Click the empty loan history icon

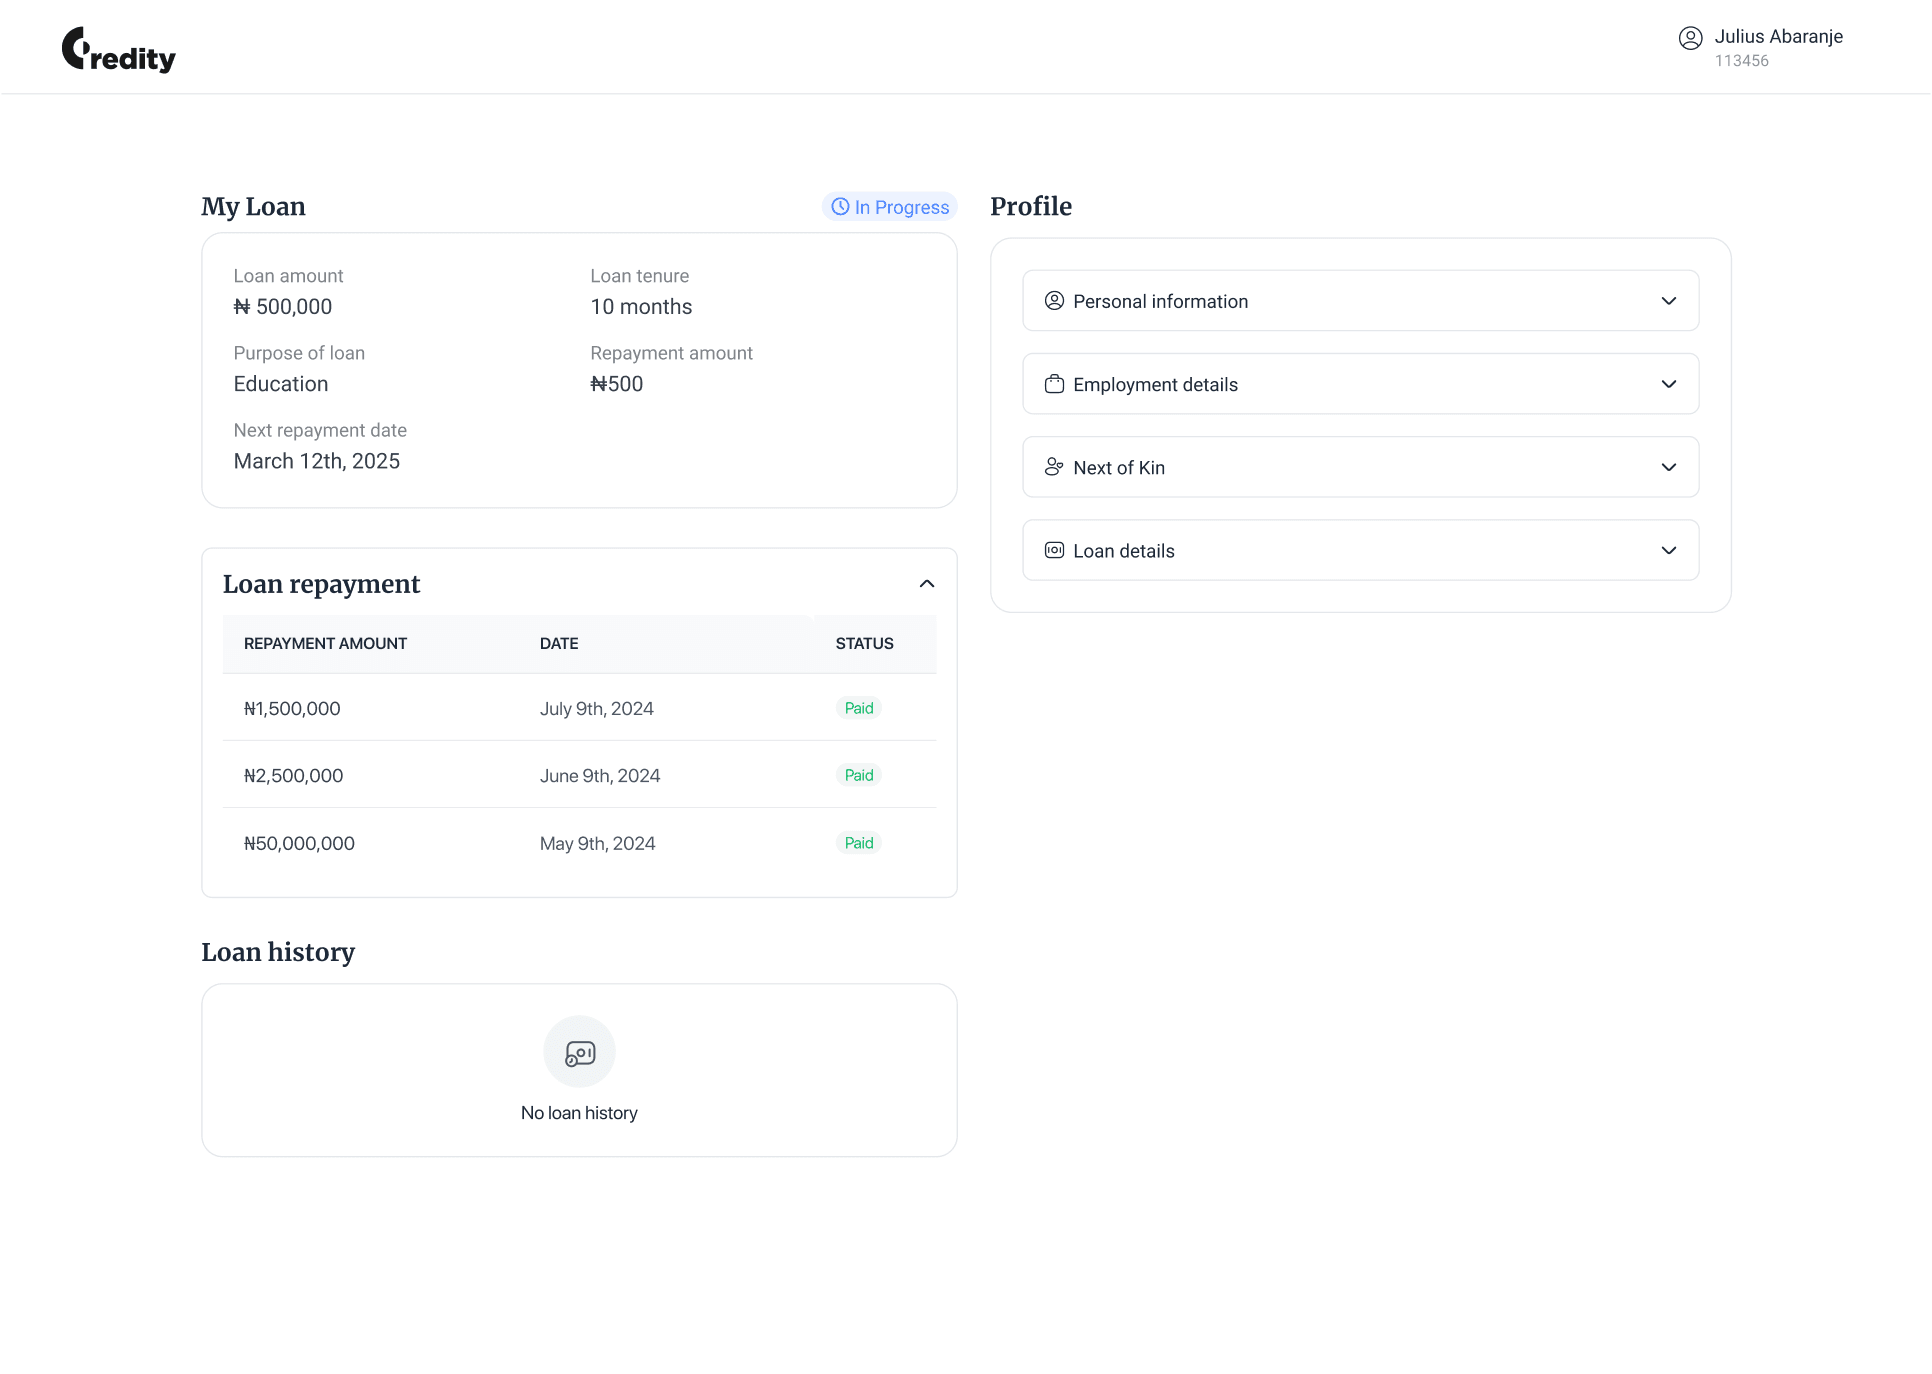point(579,1052)
